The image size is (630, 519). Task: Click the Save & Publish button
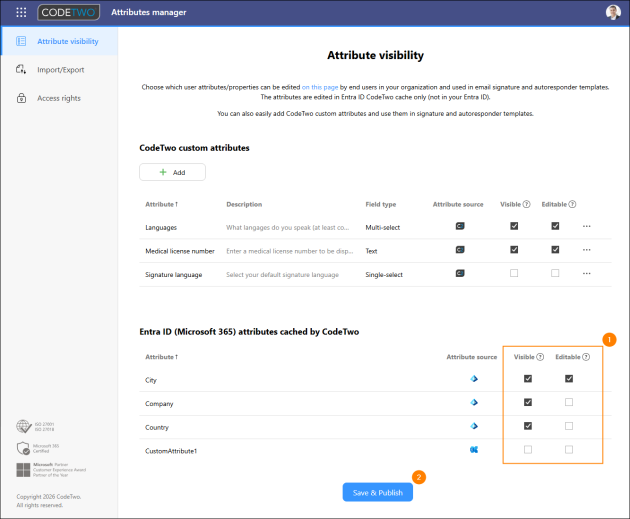click(378, 492)
